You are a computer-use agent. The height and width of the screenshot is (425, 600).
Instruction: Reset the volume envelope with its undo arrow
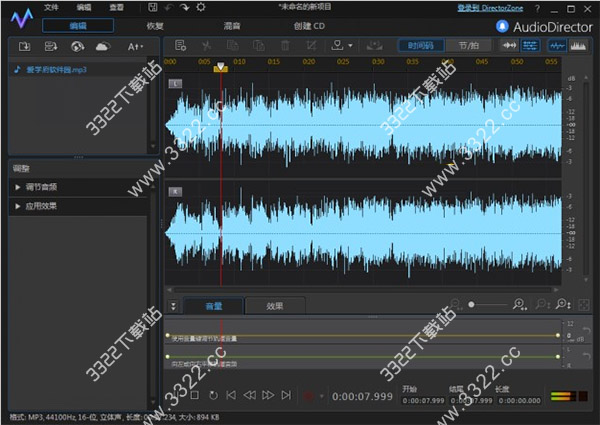click(x=586, y=330)
